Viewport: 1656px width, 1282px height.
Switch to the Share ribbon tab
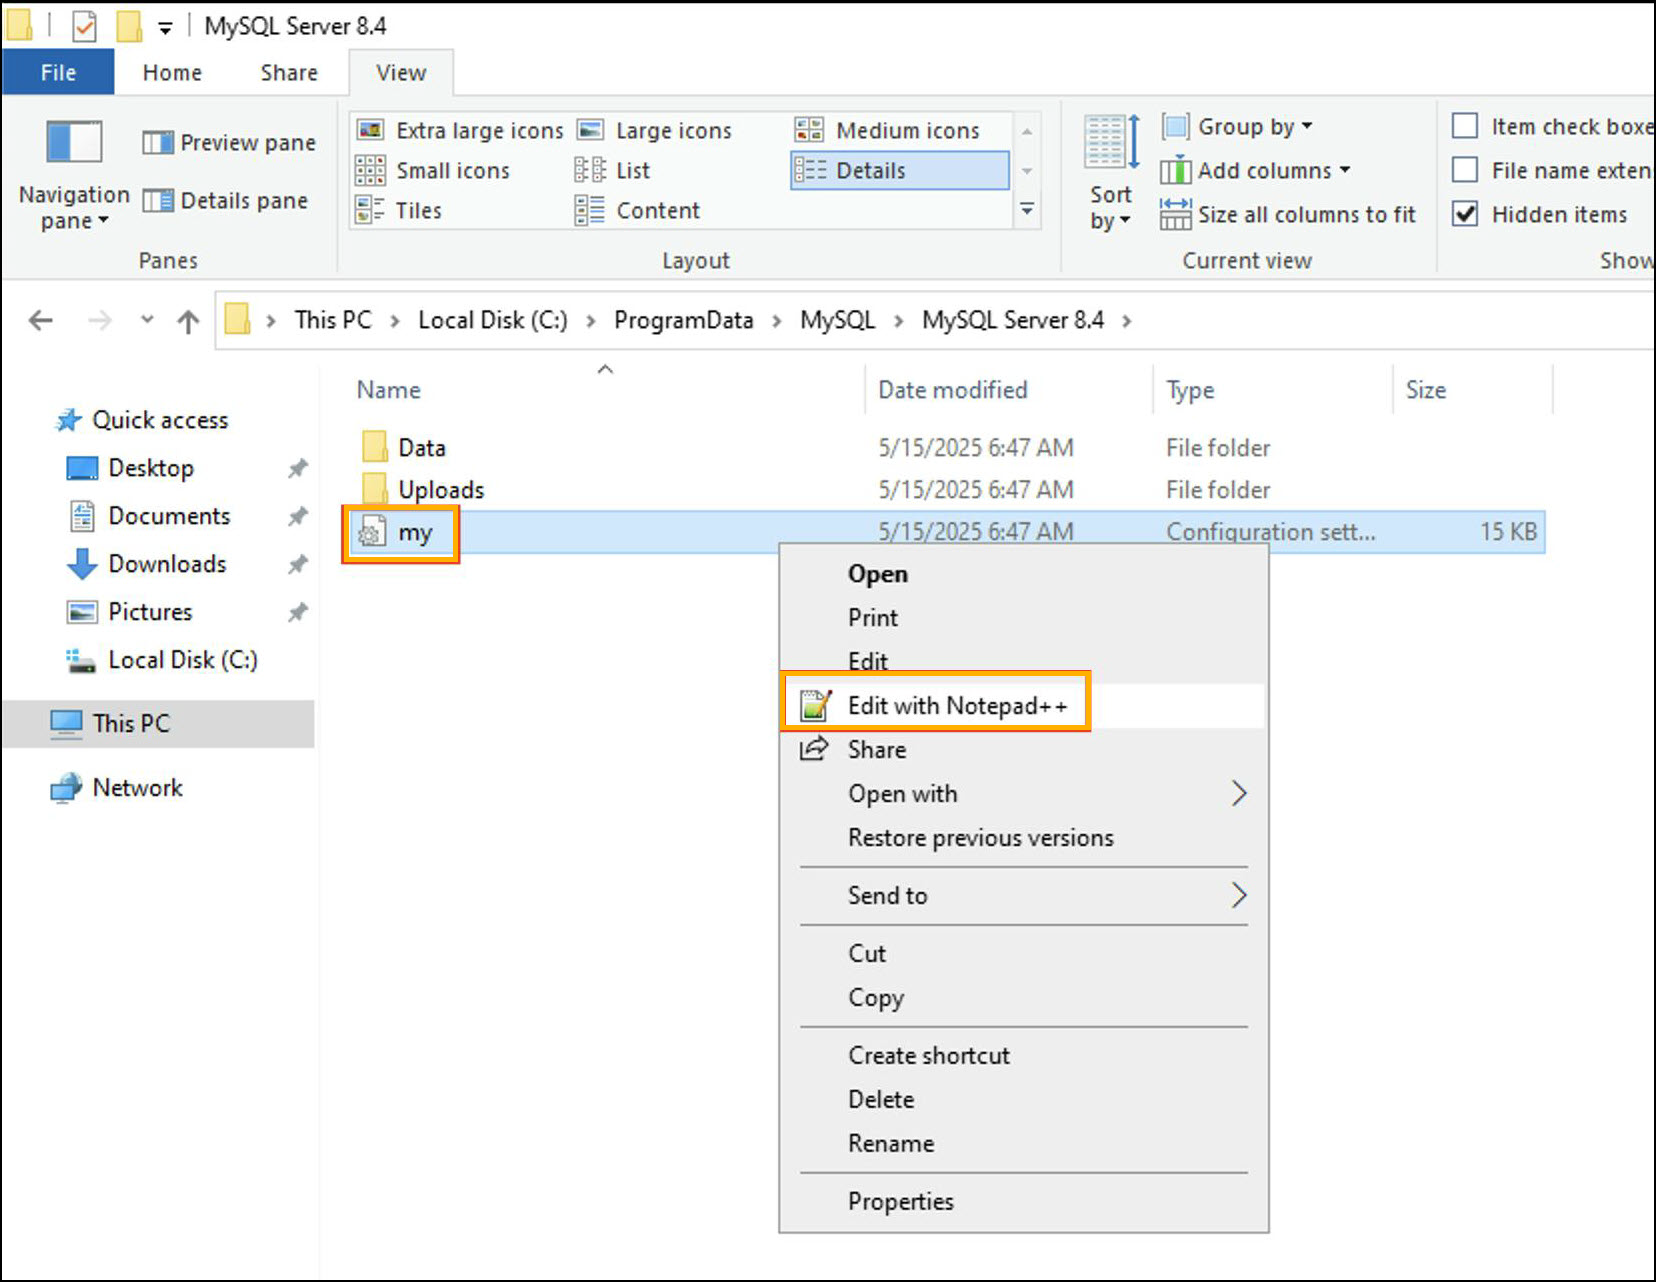click(x=289, y=73)
